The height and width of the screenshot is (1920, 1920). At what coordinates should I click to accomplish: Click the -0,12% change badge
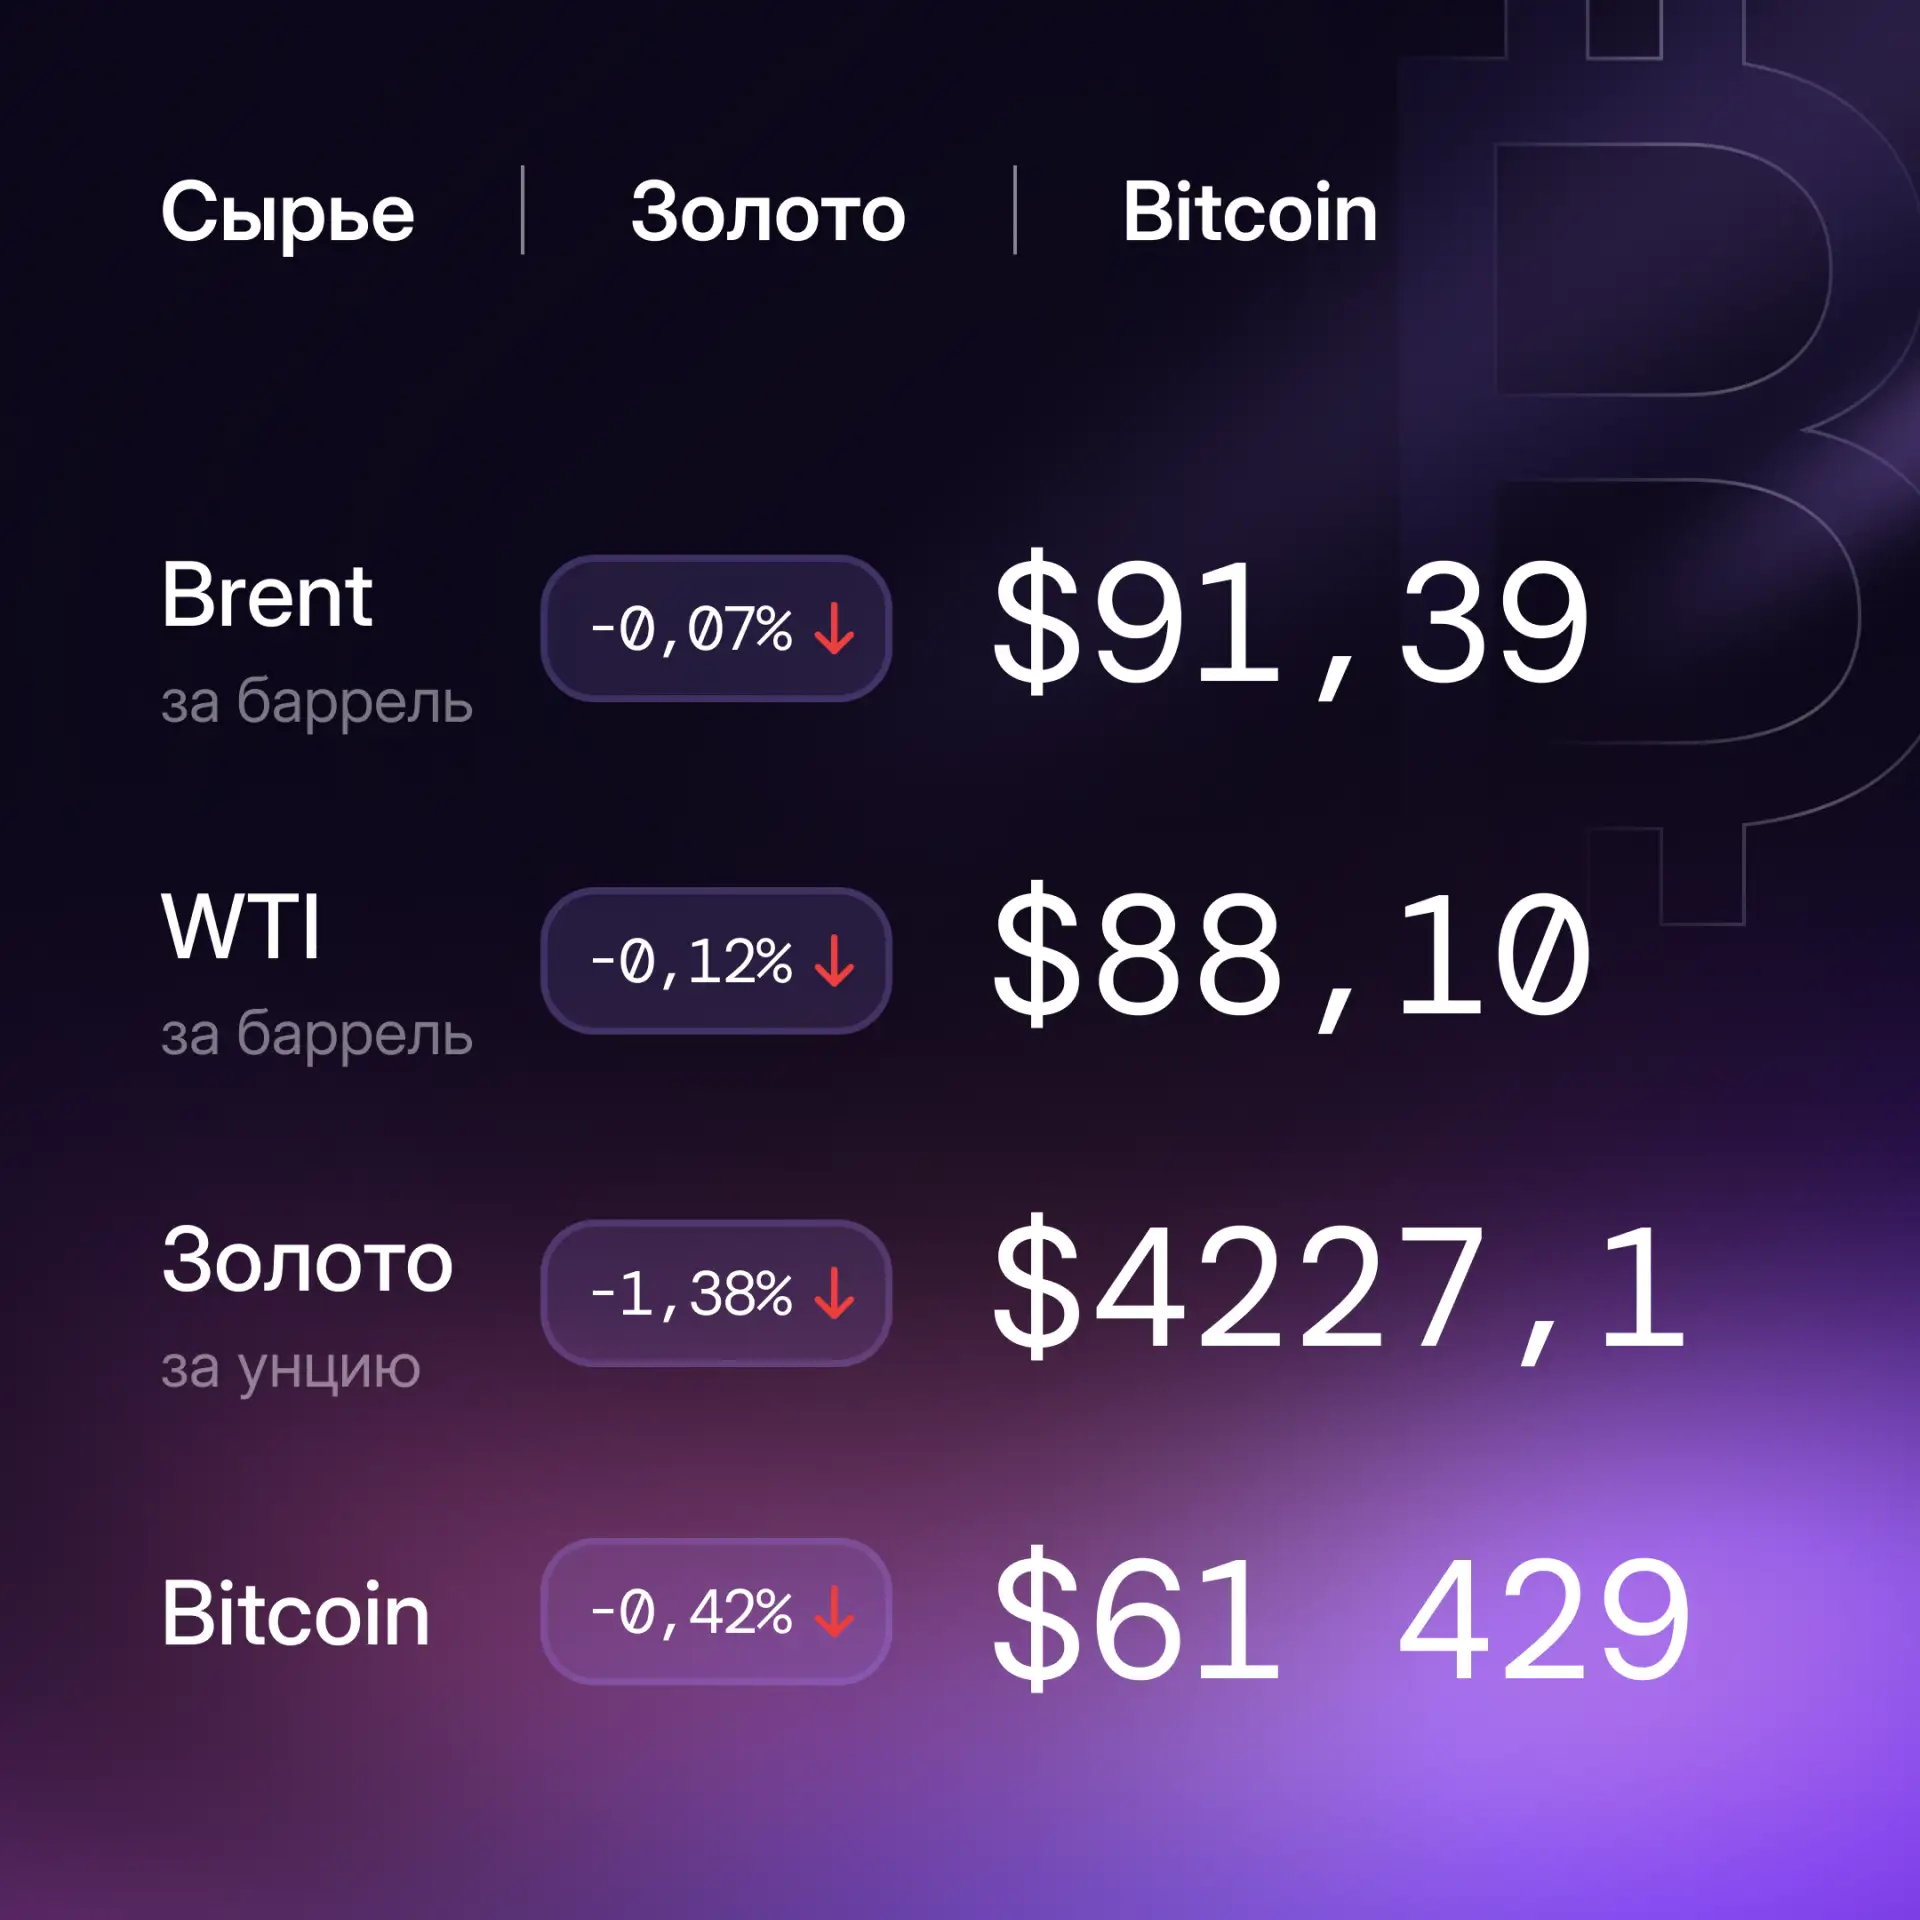point(716,961)
